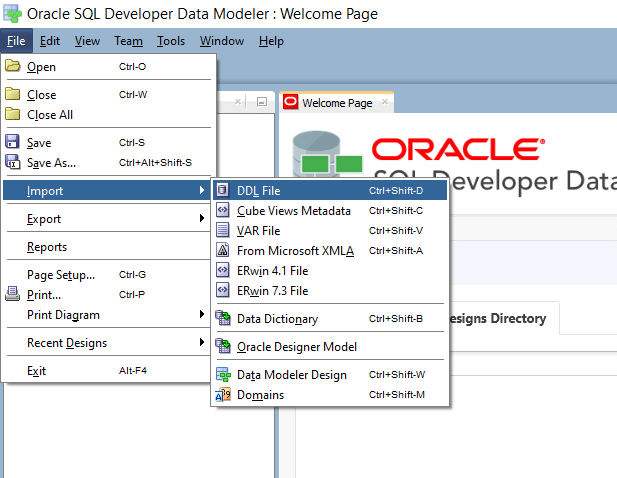Viewport: 617px width, 478px height.
Task: Choose Close in the File menu
Action: 107,94
